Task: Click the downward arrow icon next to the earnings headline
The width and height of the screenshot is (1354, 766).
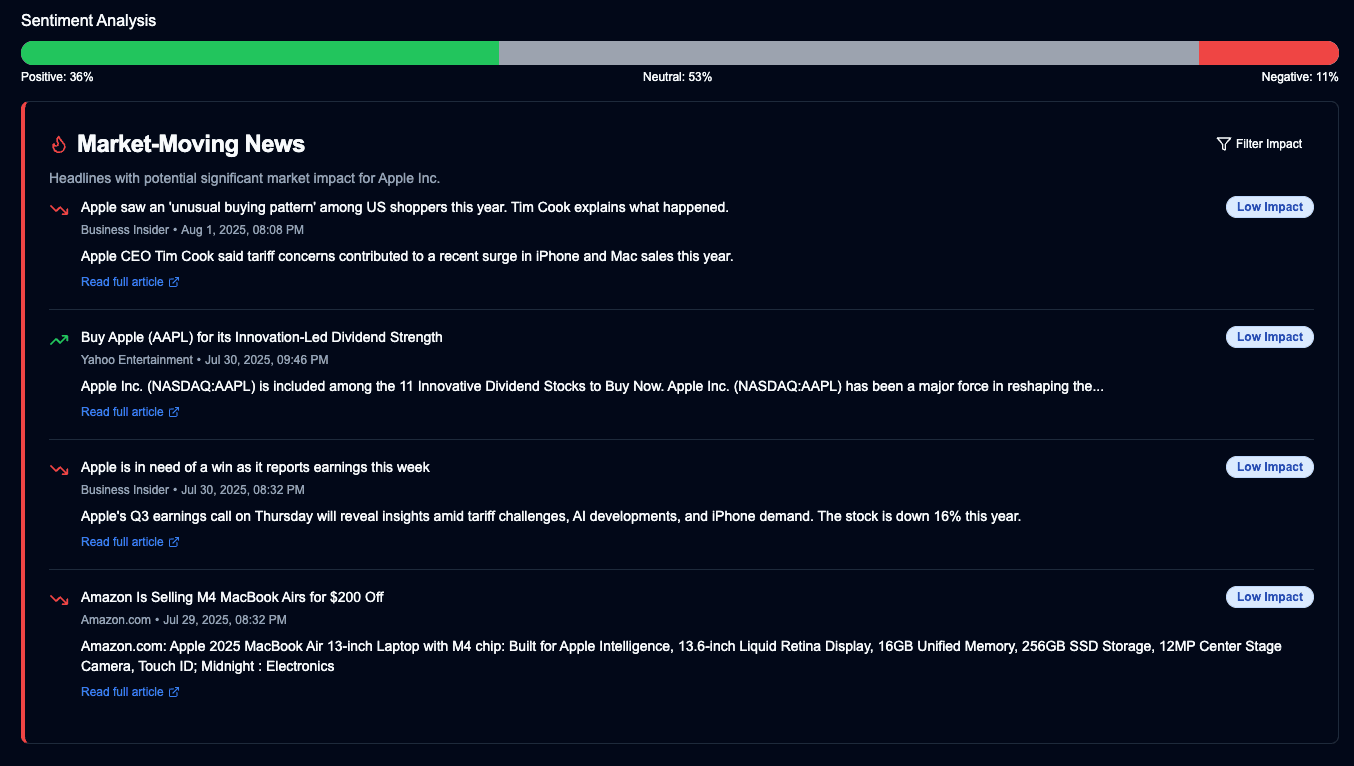Action: (58, 469)
